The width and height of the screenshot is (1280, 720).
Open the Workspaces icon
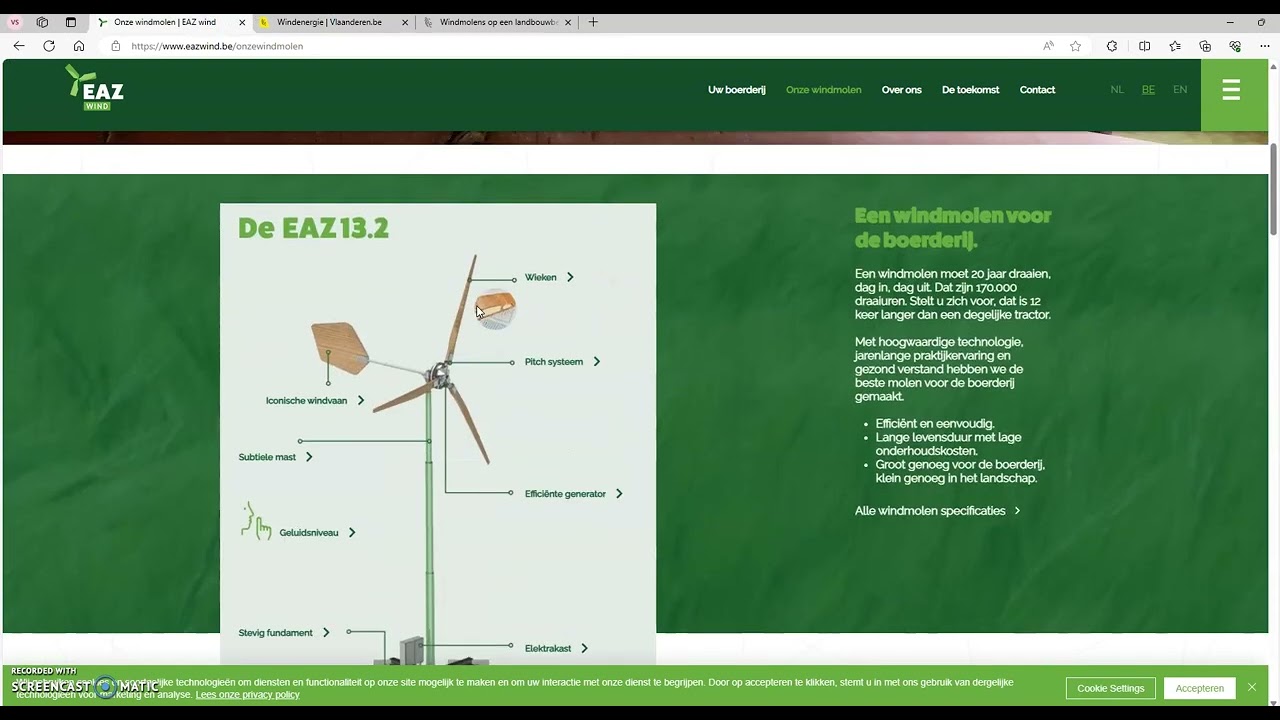click(x=42, y=22)
